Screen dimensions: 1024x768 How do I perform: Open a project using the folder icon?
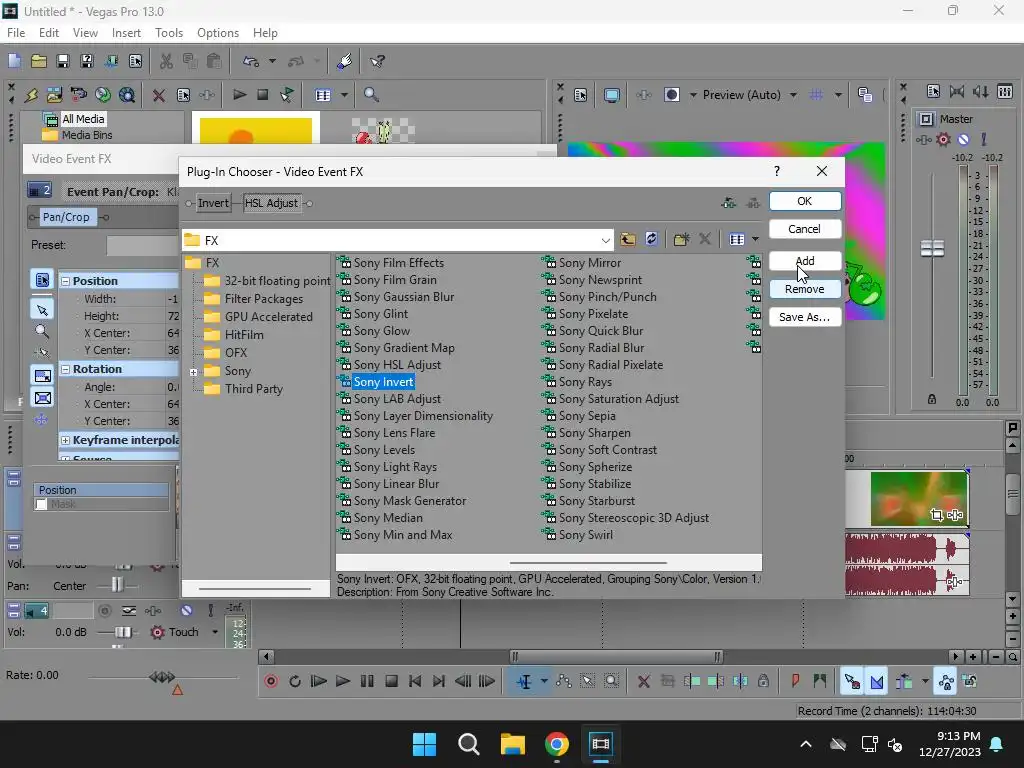[x=39, y=61]
